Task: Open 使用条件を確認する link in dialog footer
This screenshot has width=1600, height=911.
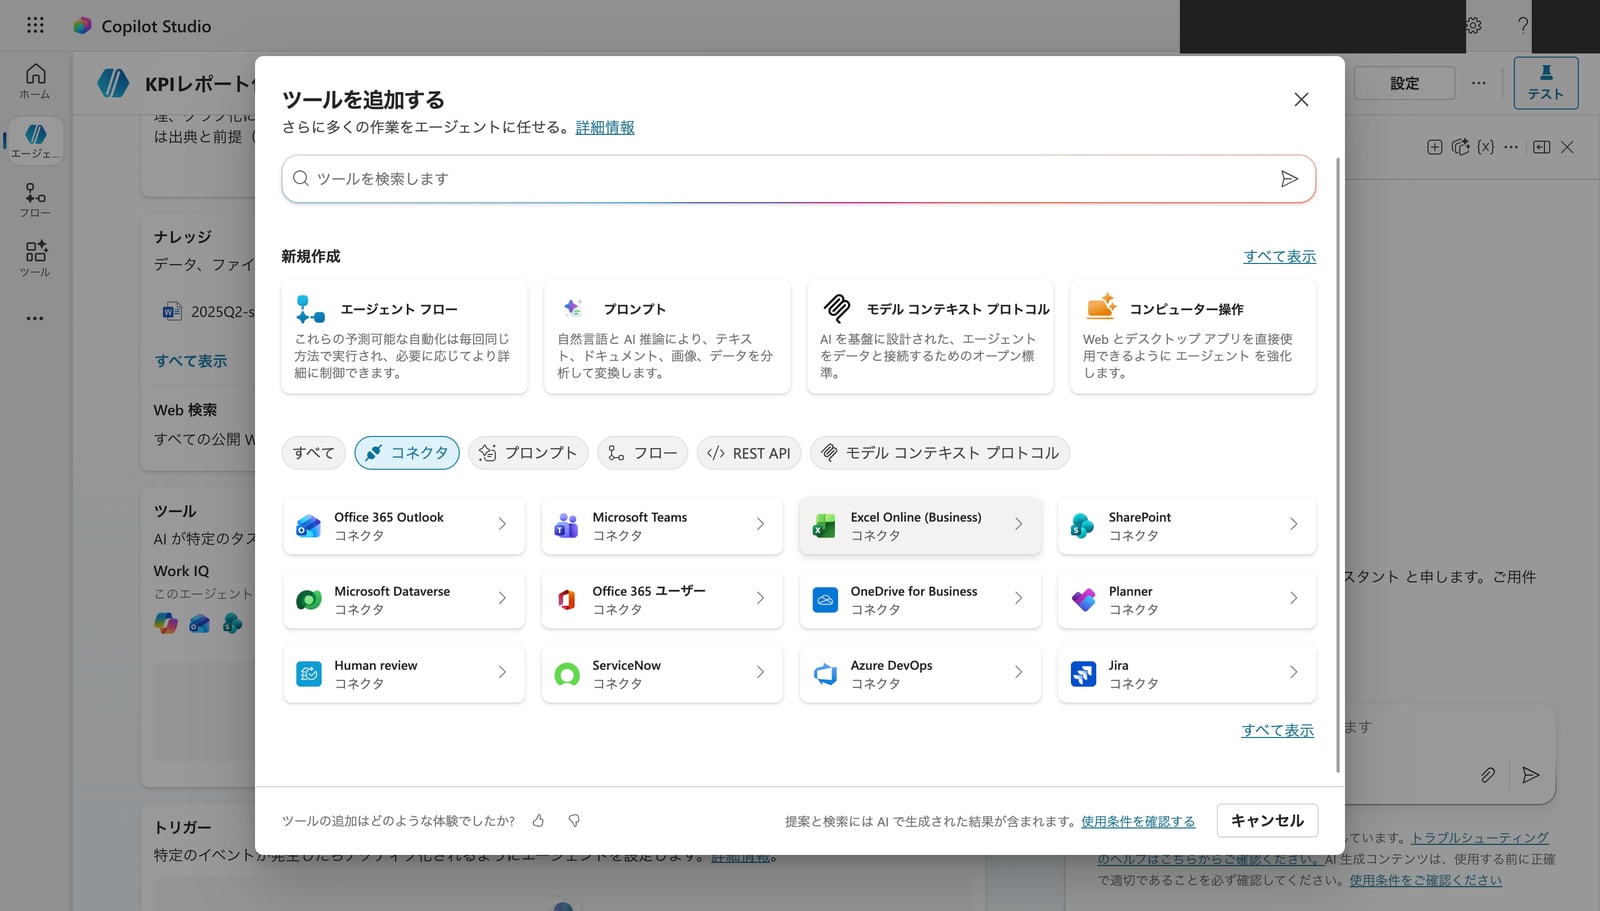Action: (1138, 822)
